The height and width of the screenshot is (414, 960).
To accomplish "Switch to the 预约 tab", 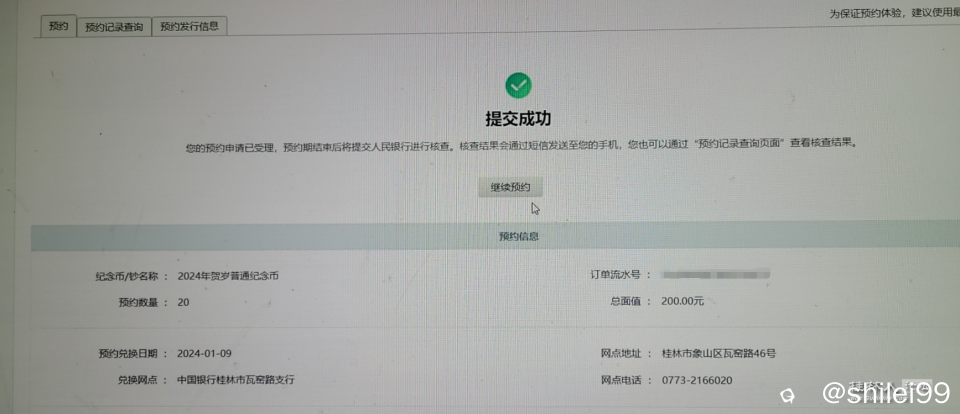I will click(x=58, y=26).
